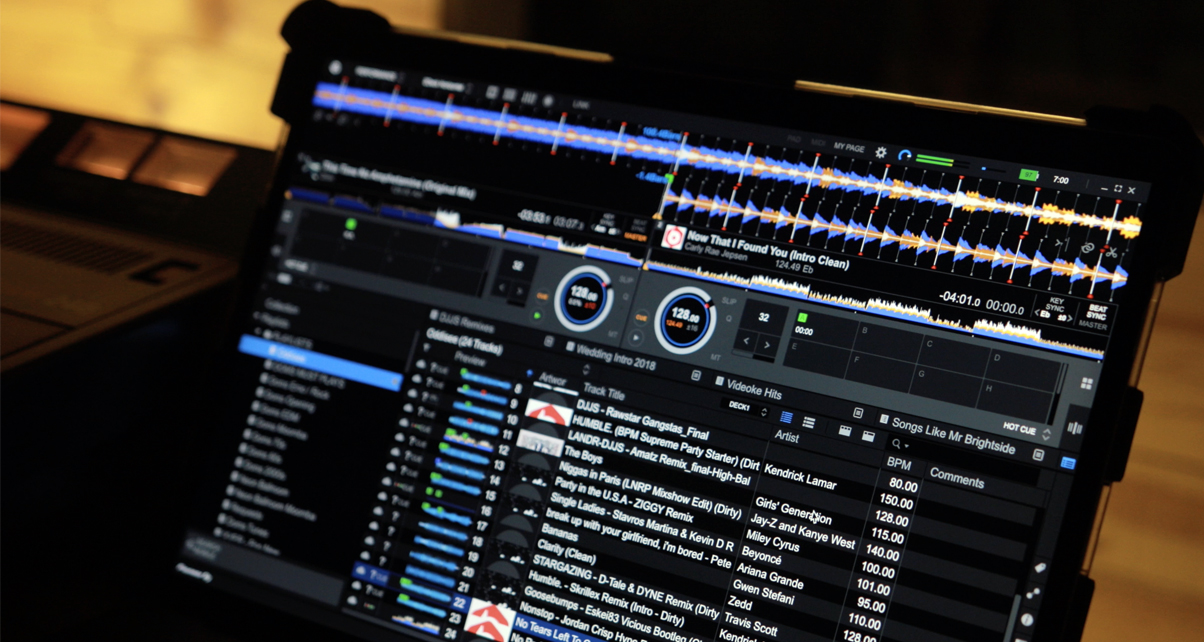The image size is (1204, 642).
Task: Open the Videoke Hits playlist palette
Action: tap(755, 389)
